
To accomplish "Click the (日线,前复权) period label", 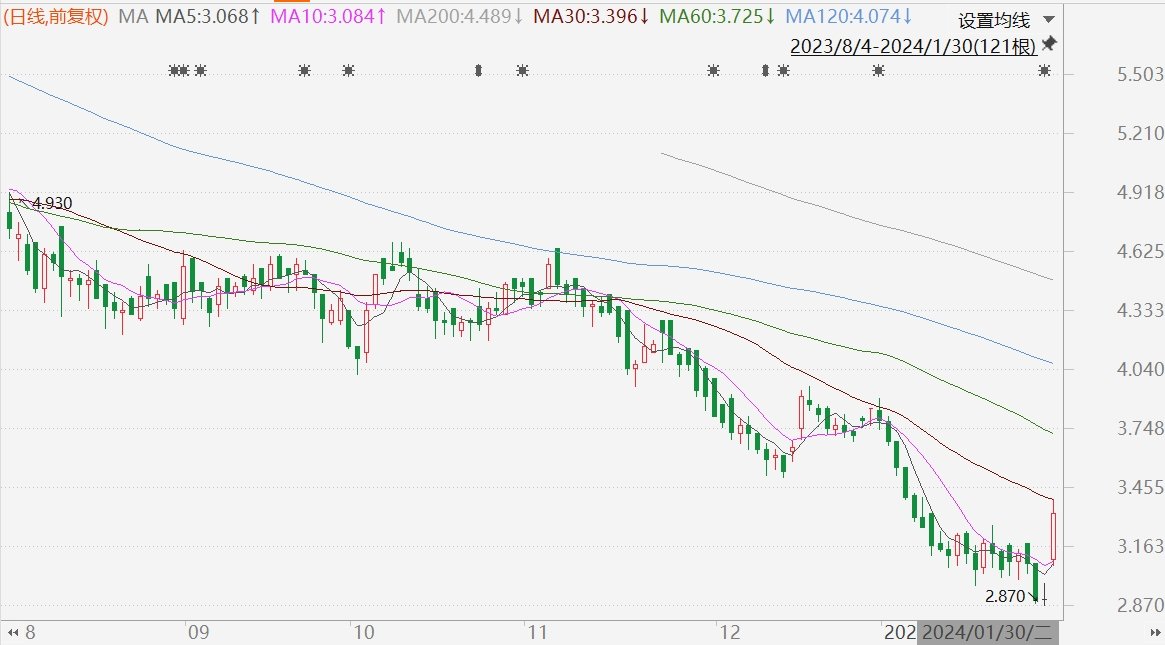I will tap(57, 16).
